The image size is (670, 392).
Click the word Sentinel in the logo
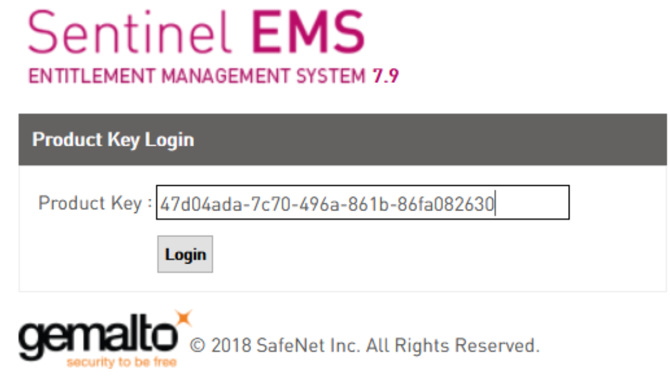tap(129, 33)
